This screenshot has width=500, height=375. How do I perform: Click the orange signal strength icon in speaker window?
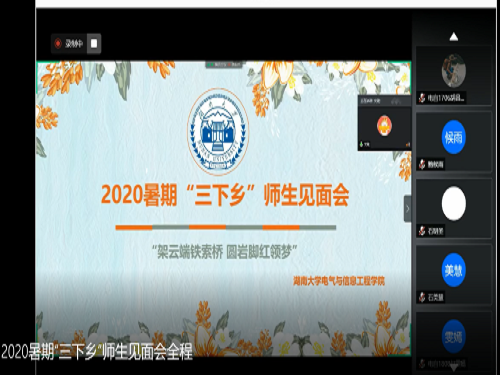(407, 145)
